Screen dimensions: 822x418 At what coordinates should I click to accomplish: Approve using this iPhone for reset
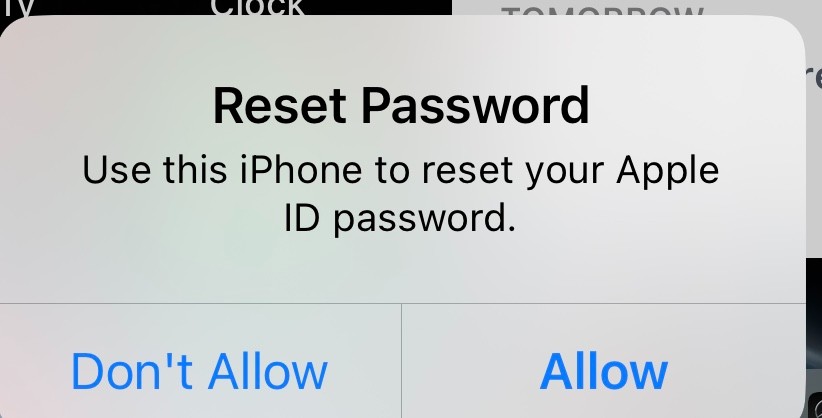point(603,361)
